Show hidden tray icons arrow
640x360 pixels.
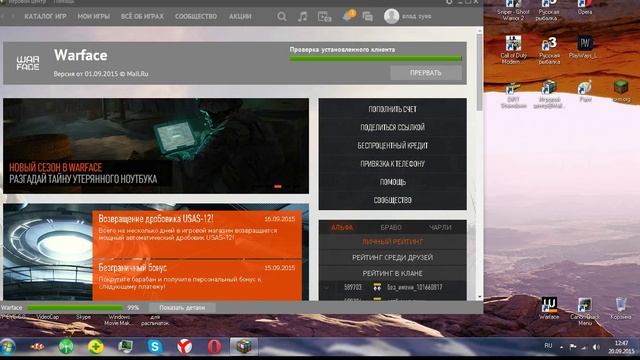[x=562, y=347]
